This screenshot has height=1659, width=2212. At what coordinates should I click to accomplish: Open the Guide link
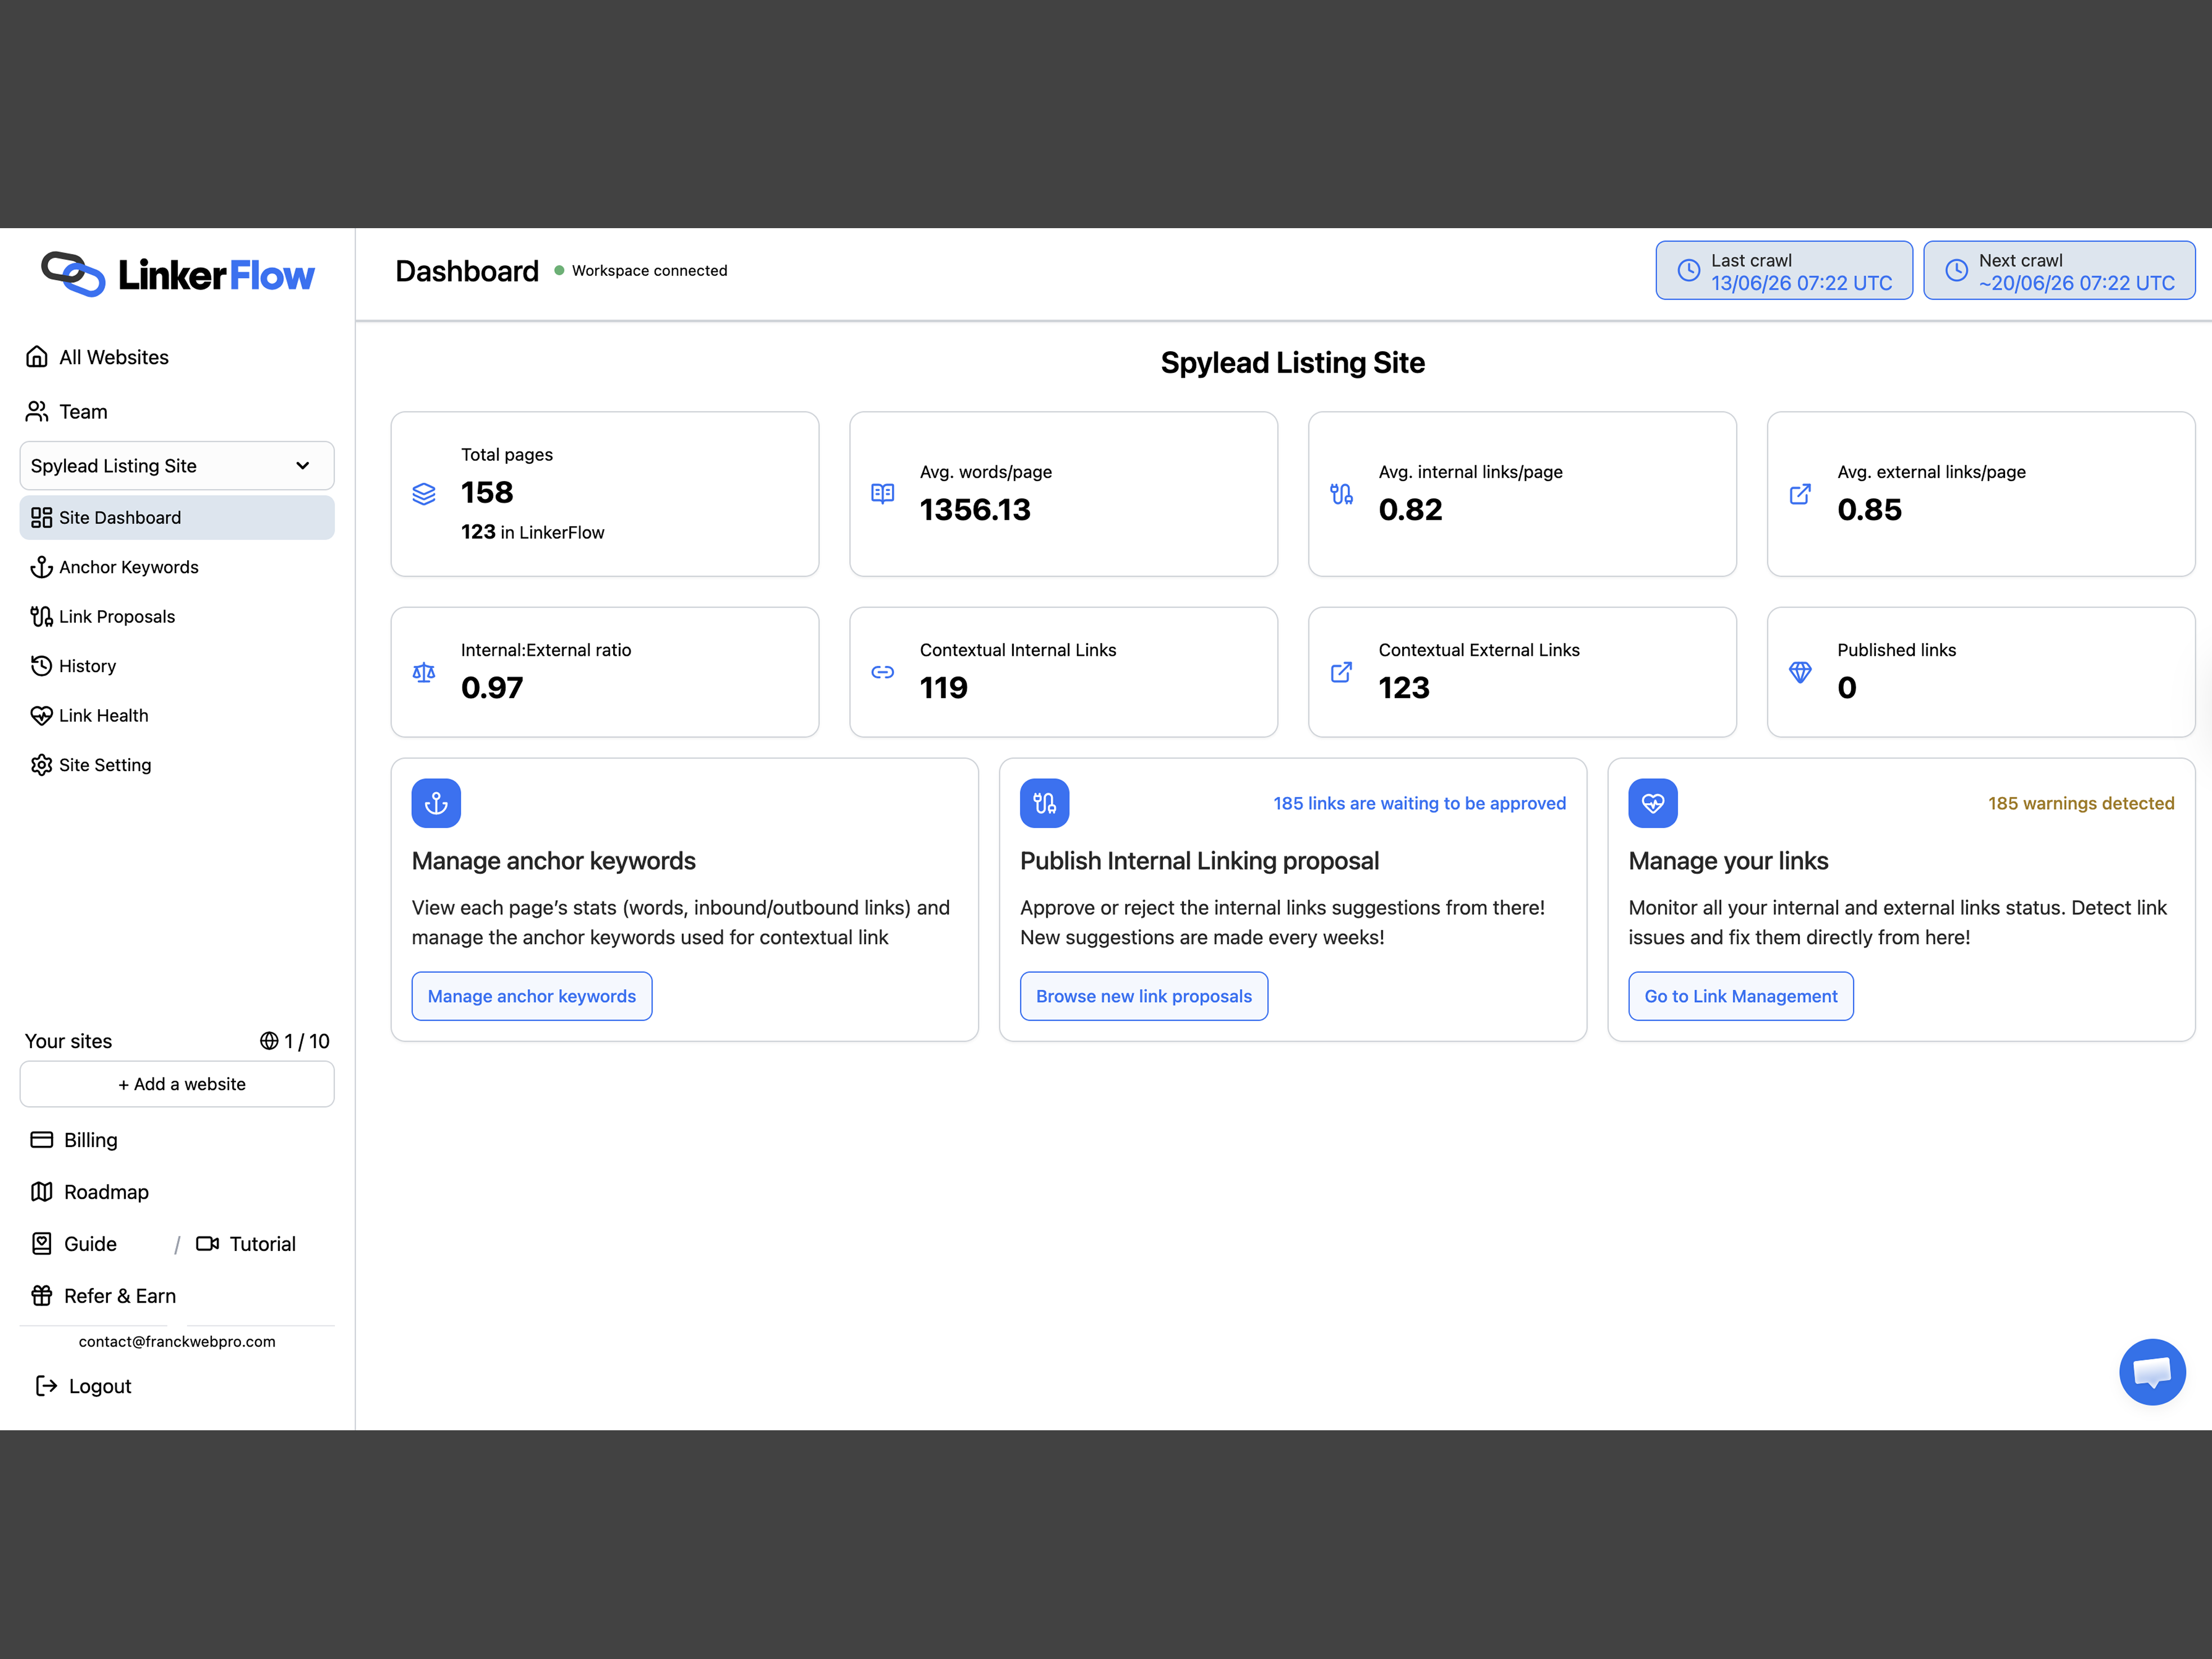click(90, 1244)
